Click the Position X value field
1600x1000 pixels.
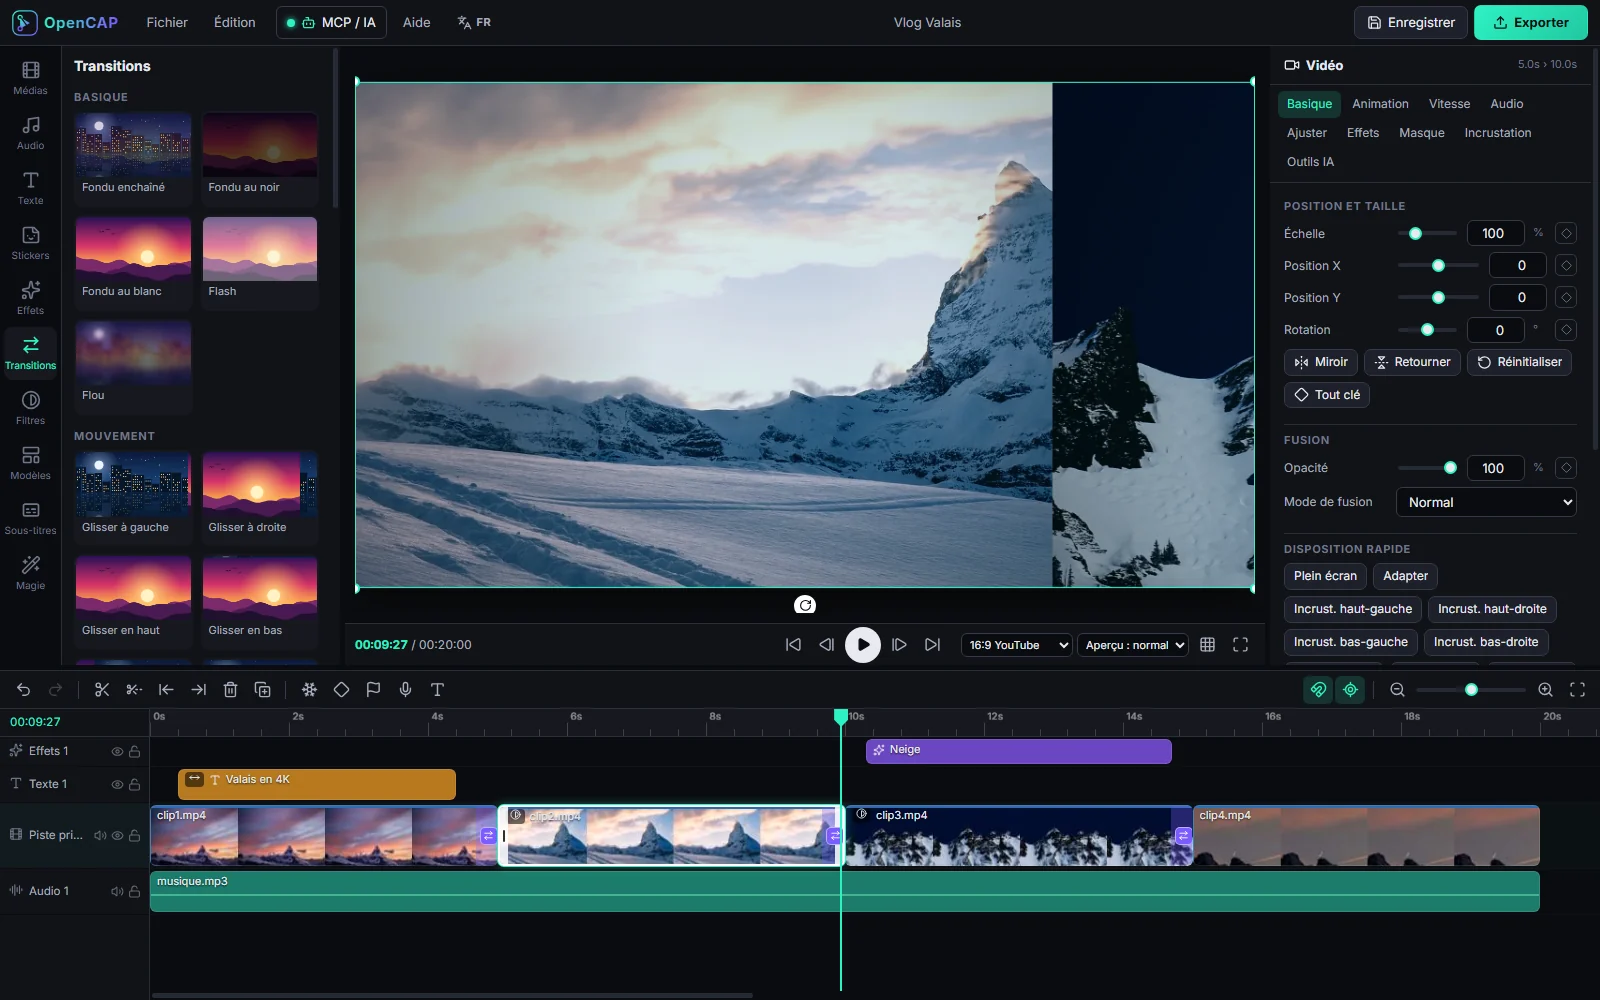pyautogui.click(x=1517, y=265)
